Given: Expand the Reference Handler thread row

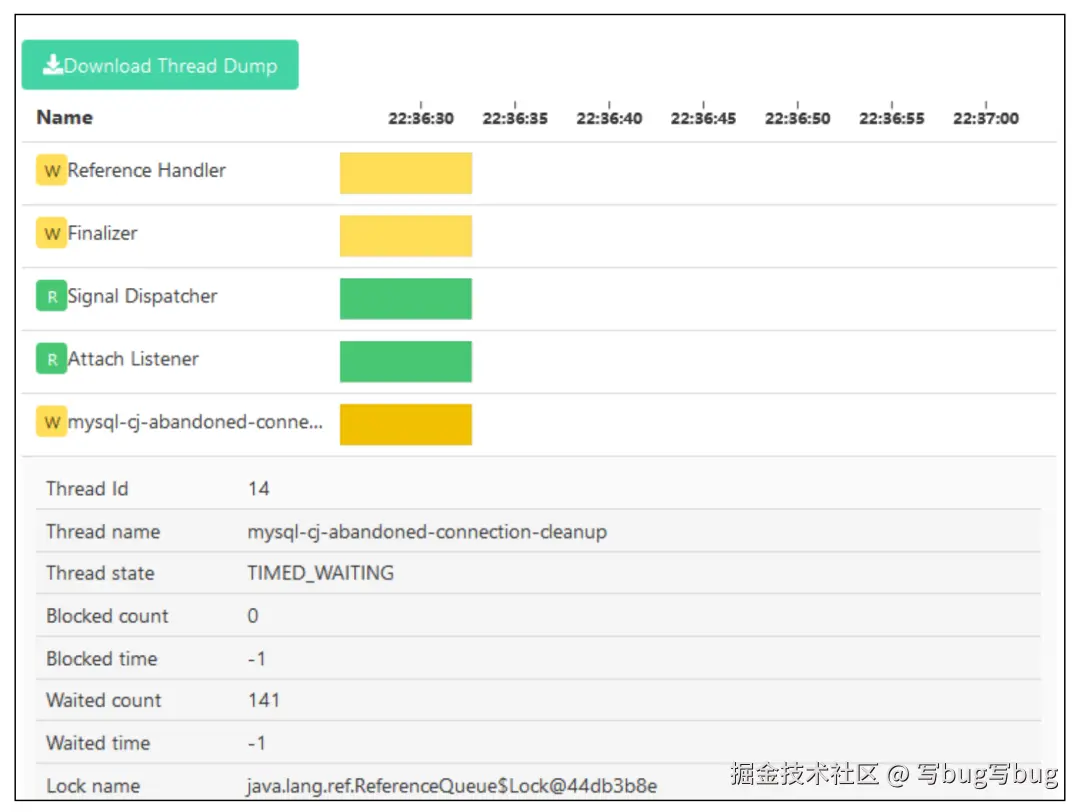Looking at the screenshot, I should click(145, 171).
